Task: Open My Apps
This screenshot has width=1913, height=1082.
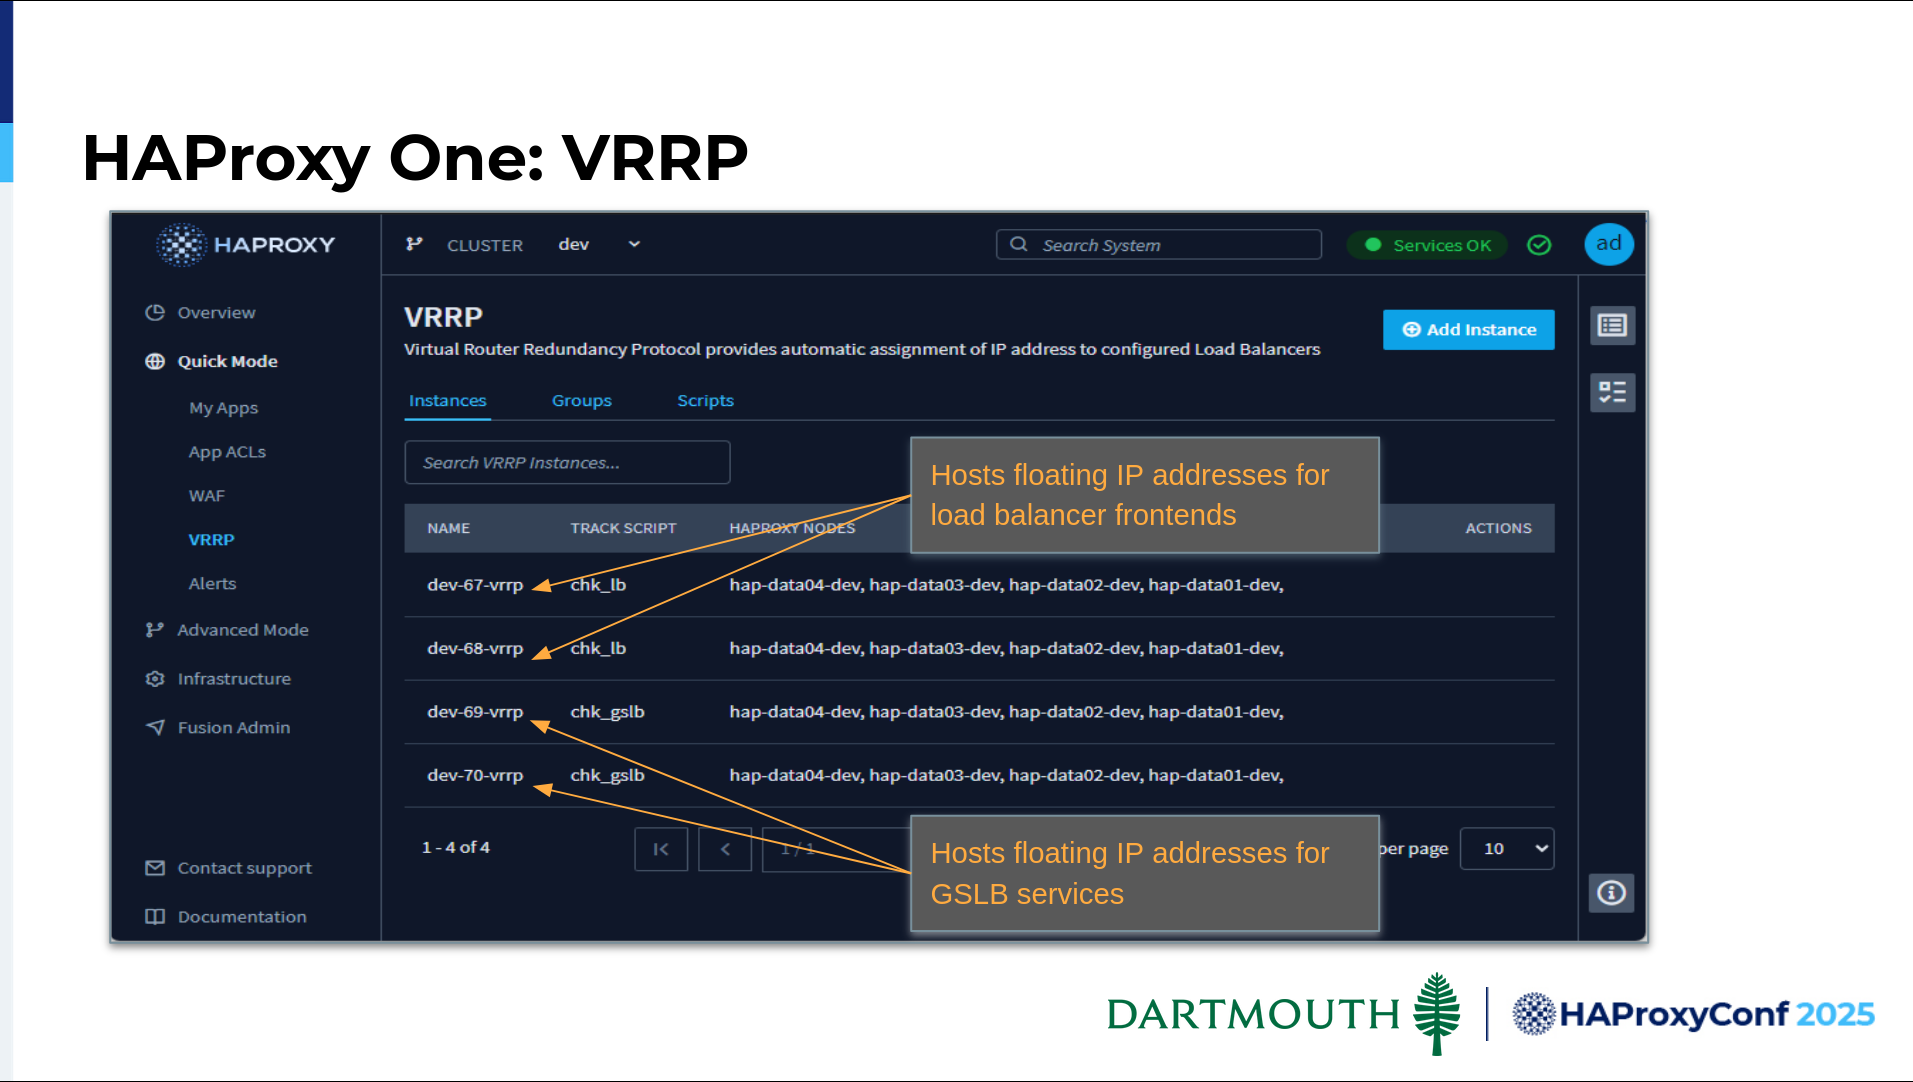Action: [x=223, y=408]
